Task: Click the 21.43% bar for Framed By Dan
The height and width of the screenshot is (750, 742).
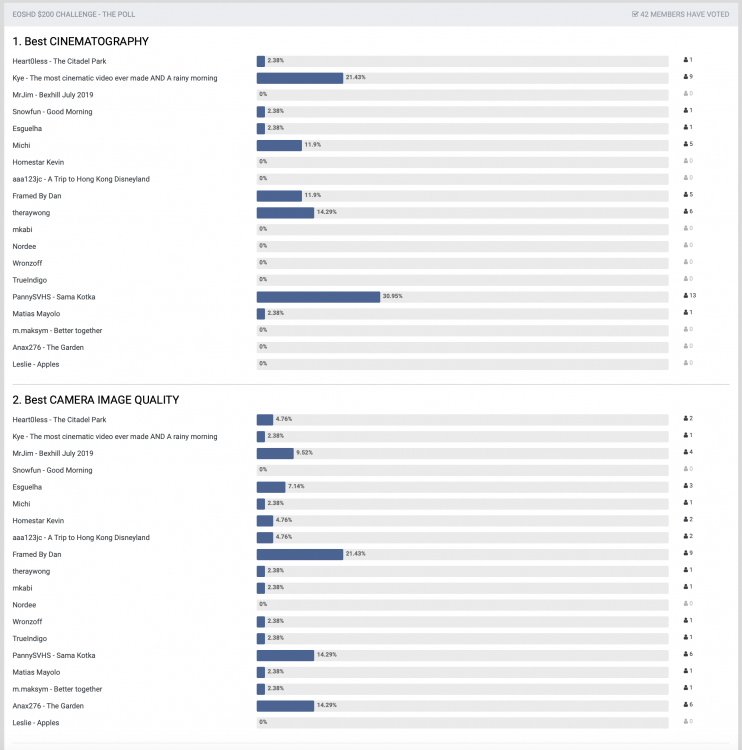Action: point(299,554)
